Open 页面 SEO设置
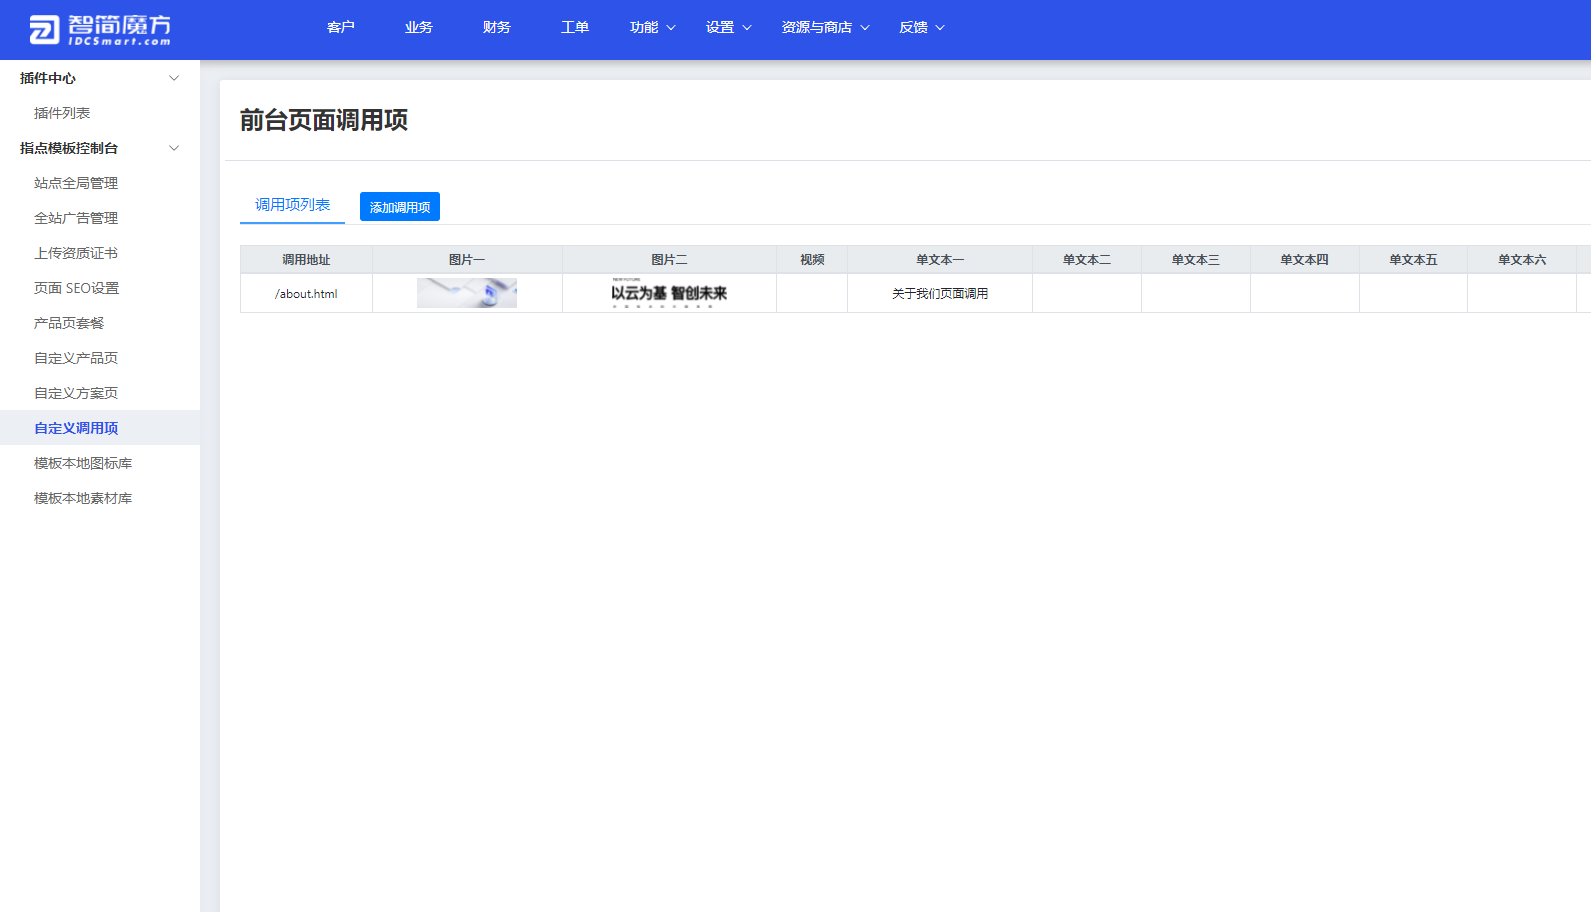 (x=77, y=288)
